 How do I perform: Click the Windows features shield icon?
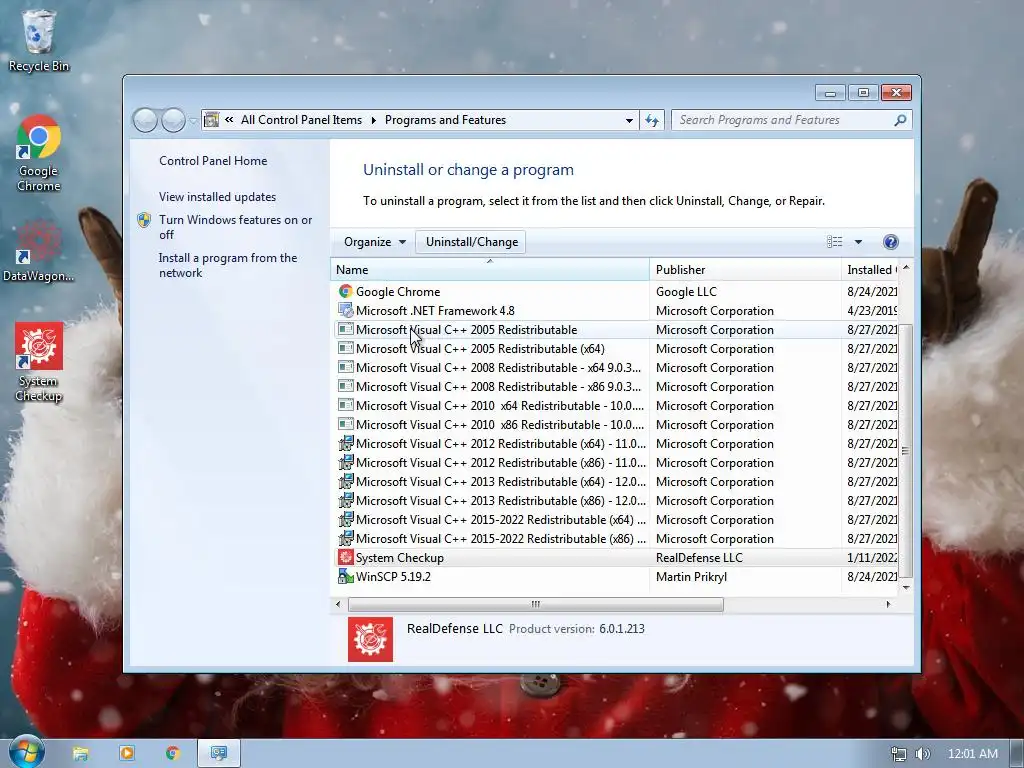coord(144,220)
